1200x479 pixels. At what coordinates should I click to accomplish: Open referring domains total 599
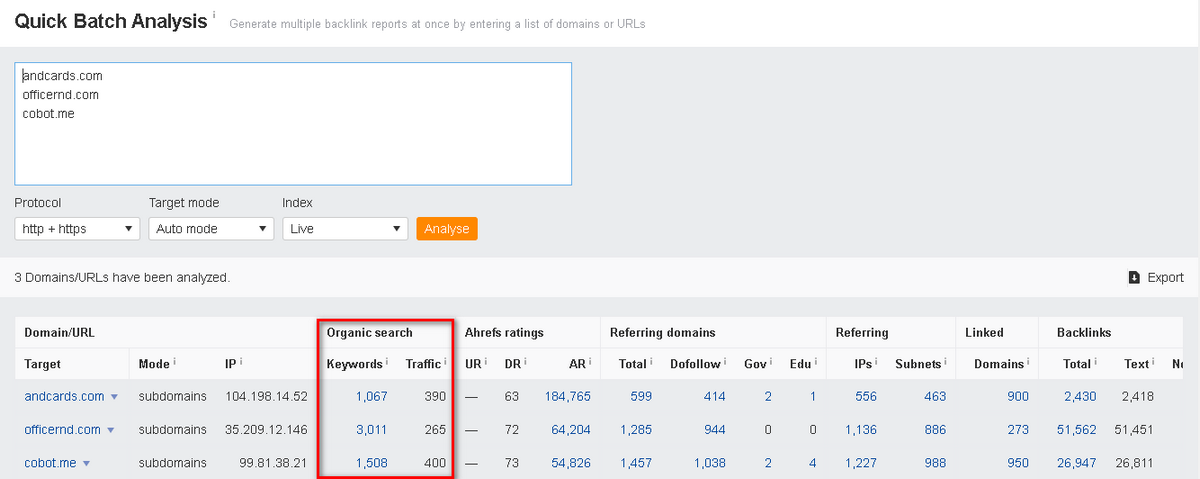(x=641, y=396)
